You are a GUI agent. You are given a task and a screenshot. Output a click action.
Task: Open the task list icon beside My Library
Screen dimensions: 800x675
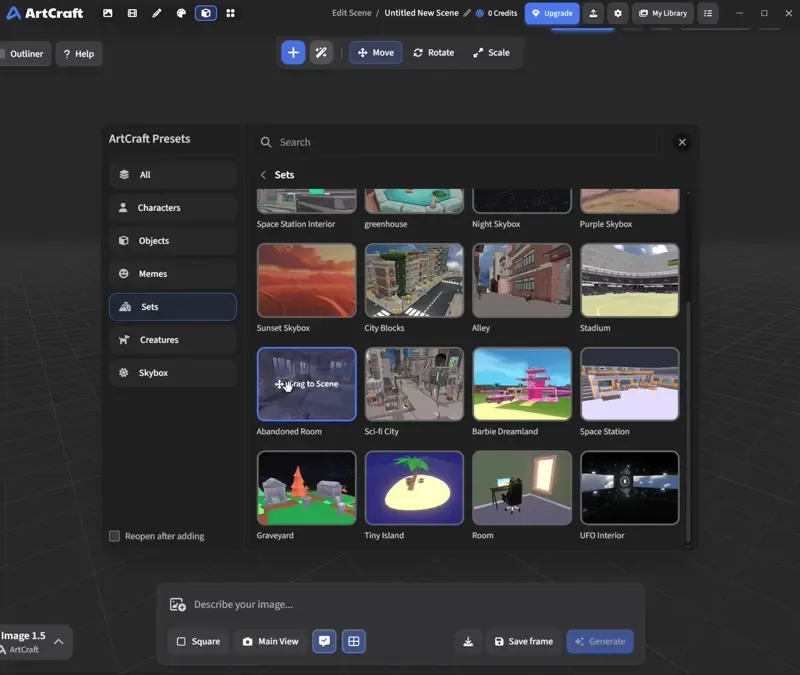coord(708,13)
